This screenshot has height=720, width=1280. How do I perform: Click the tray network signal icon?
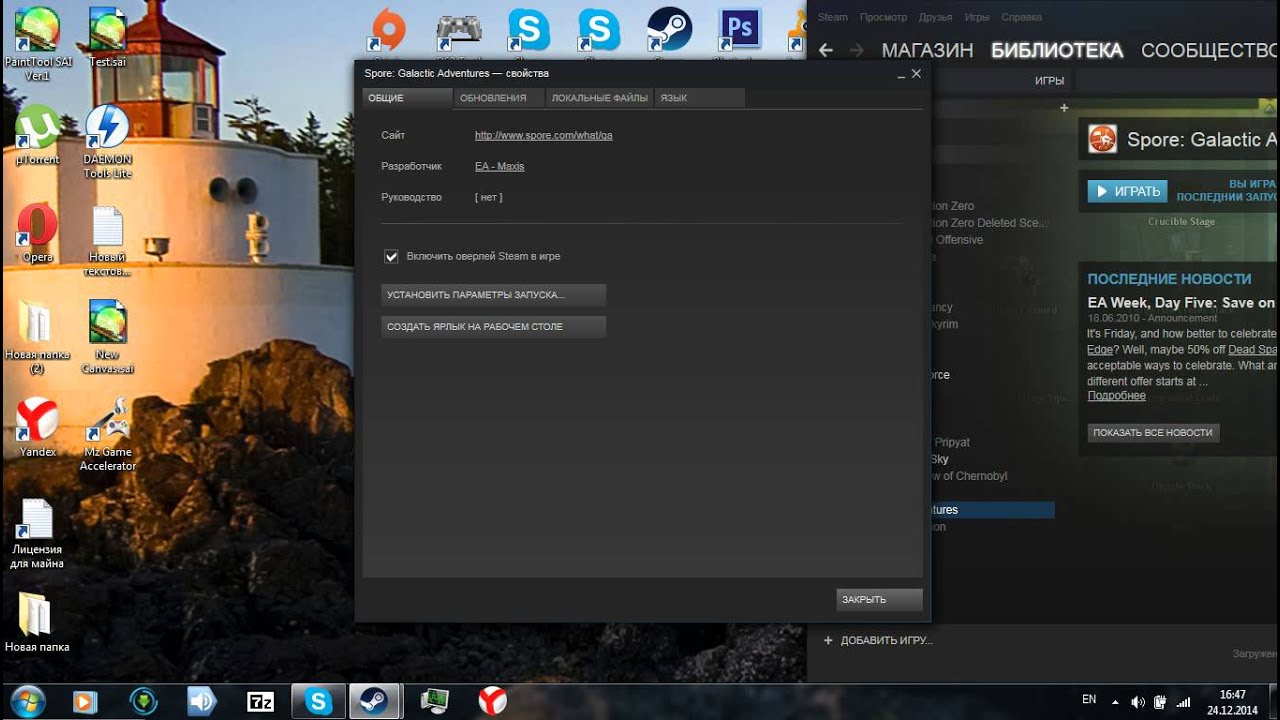[1183, 701]
